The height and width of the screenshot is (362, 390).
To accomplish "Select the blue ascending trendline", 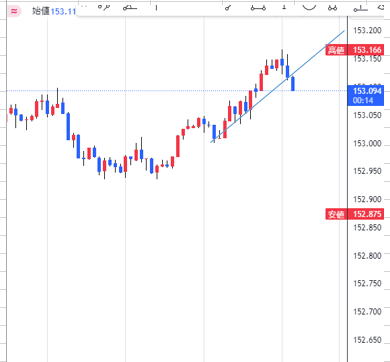I will point(277,87).
